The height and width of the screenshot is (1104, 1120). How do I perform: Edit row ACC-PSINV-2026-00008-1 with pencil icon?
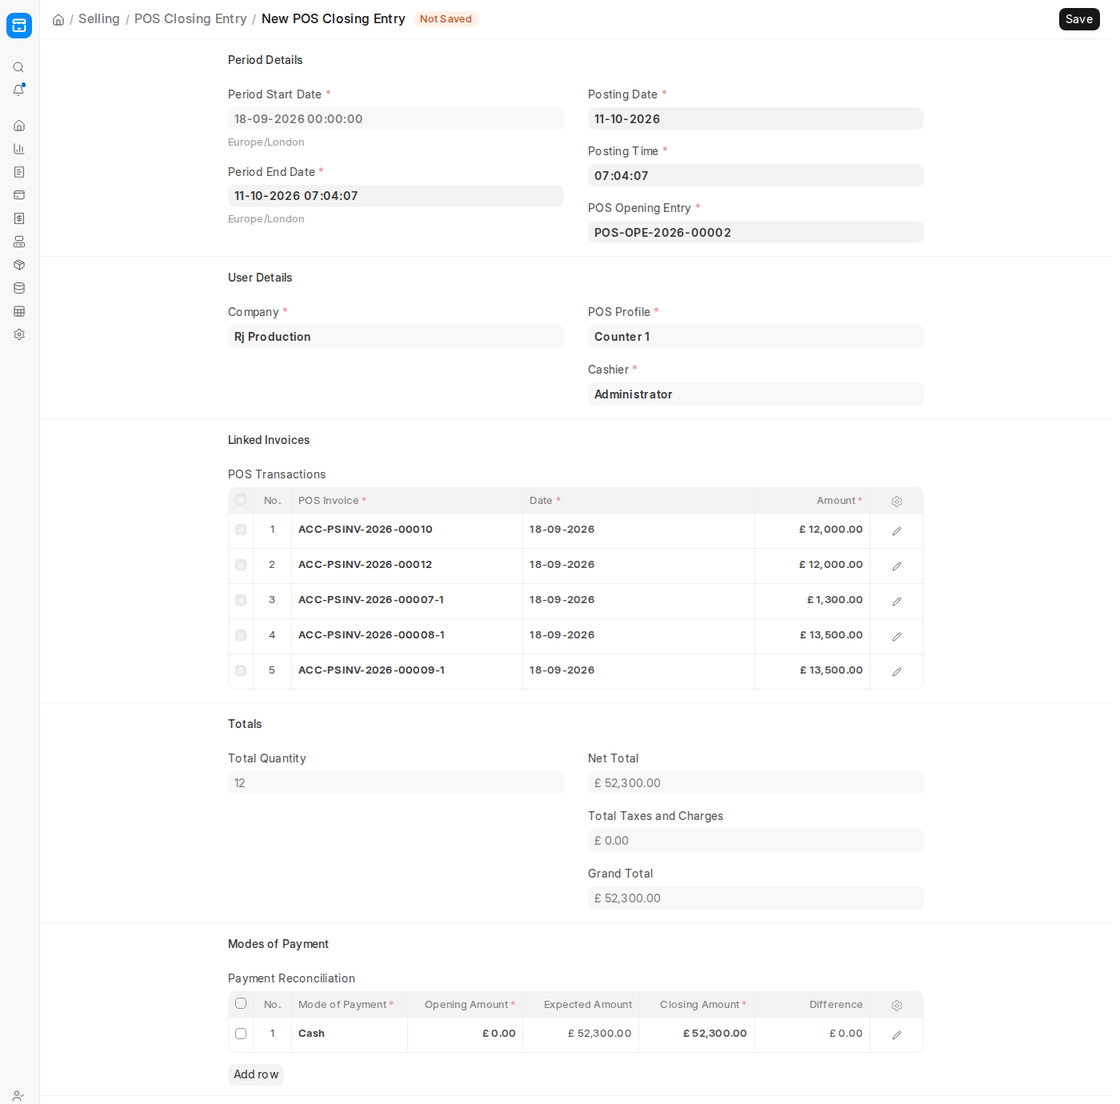tap(896, 636)
